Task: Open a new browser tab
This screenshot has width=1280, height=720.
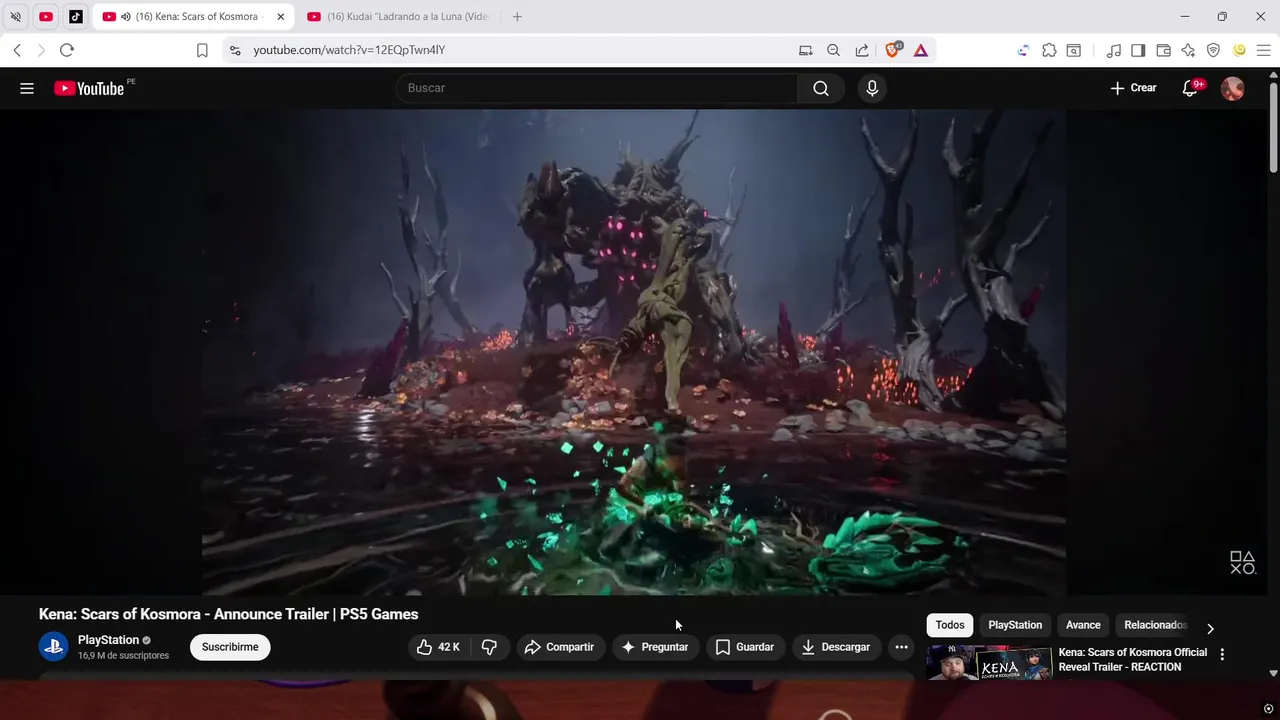Action: coord(517,16)
